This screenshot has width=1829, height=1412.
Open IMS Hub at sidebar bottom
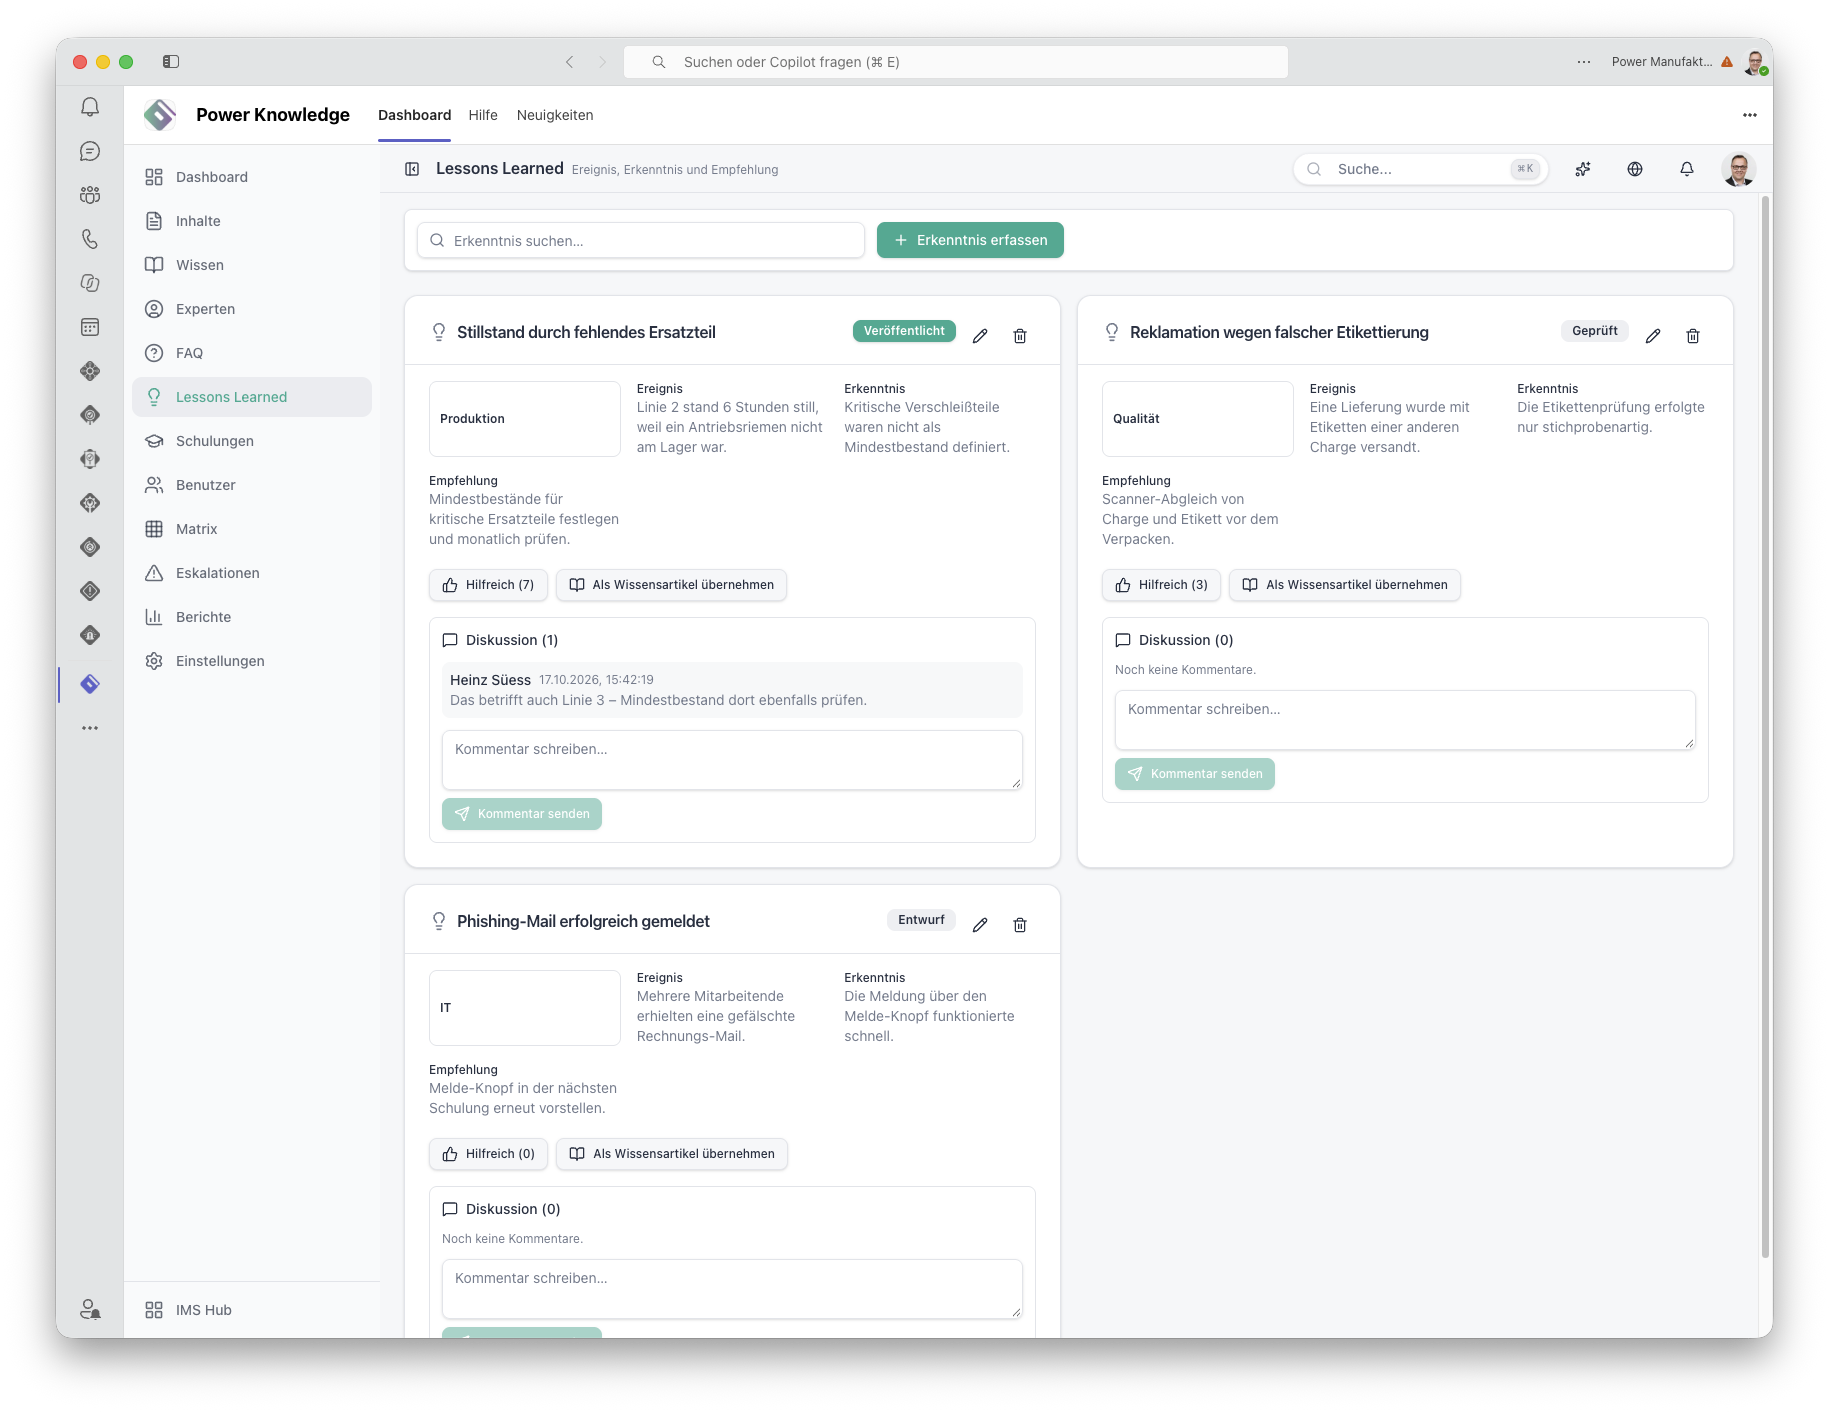[252, 1310]
